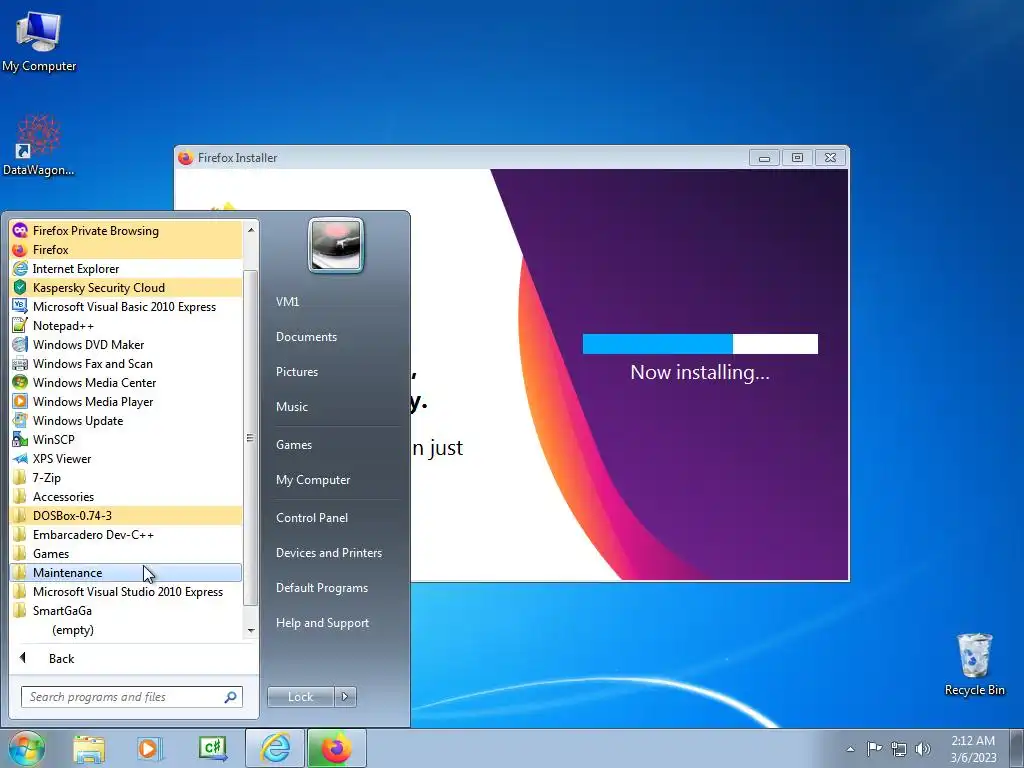Click the Firefox Installer title bar icon
Image resolution: width=1024 pixels, height=768 pixels.
[x=186, y=157]
